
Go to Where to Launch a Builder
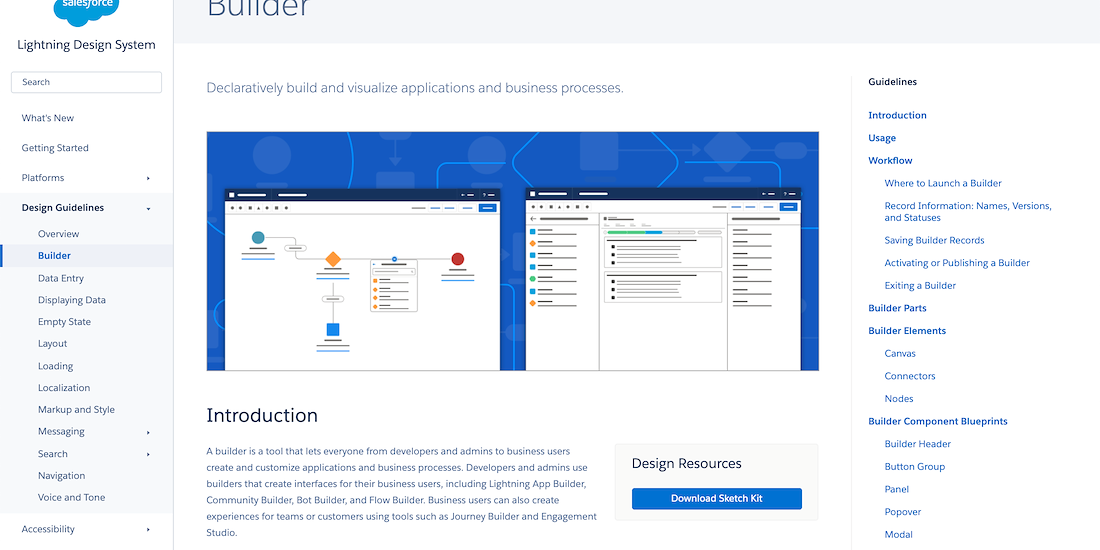[x=943, y=183]
